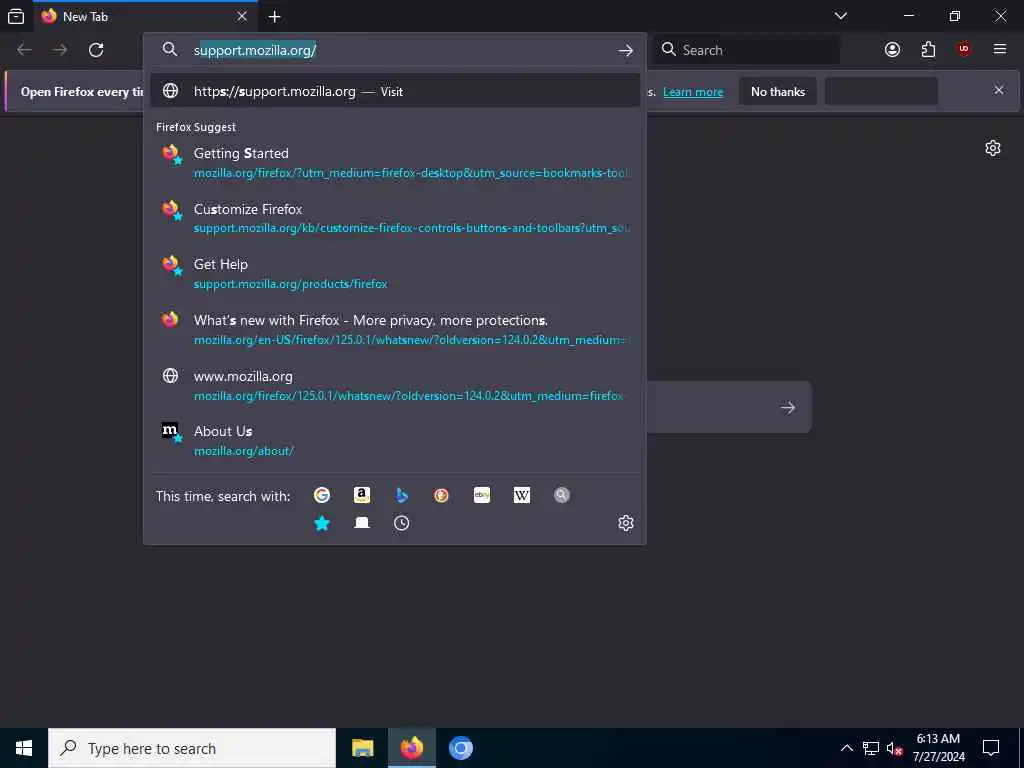Open Firefox View icon
This screenshot has width=1024, height=768.
click(16, 16)
